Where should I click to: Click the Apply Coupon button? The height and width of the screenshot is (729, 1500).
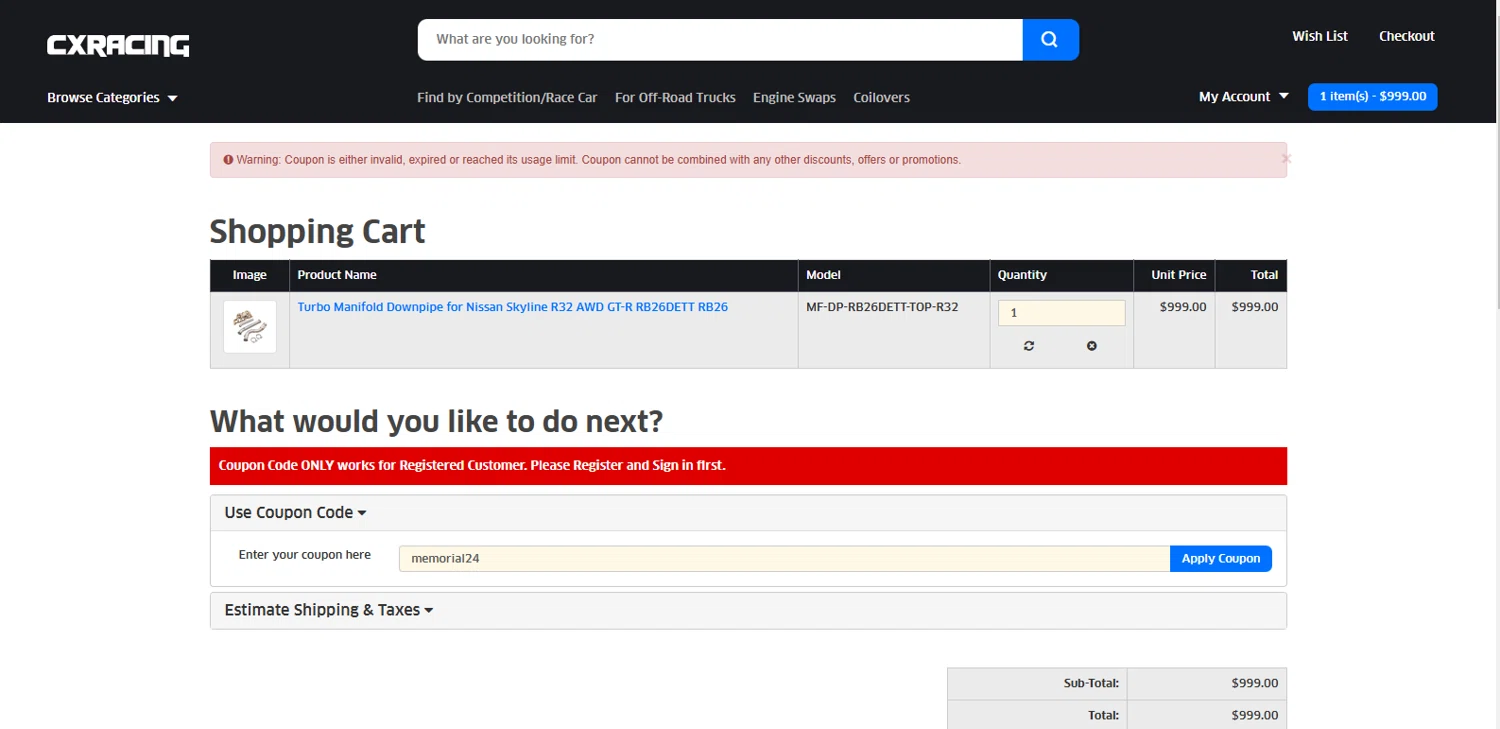tap(1221, 558)
